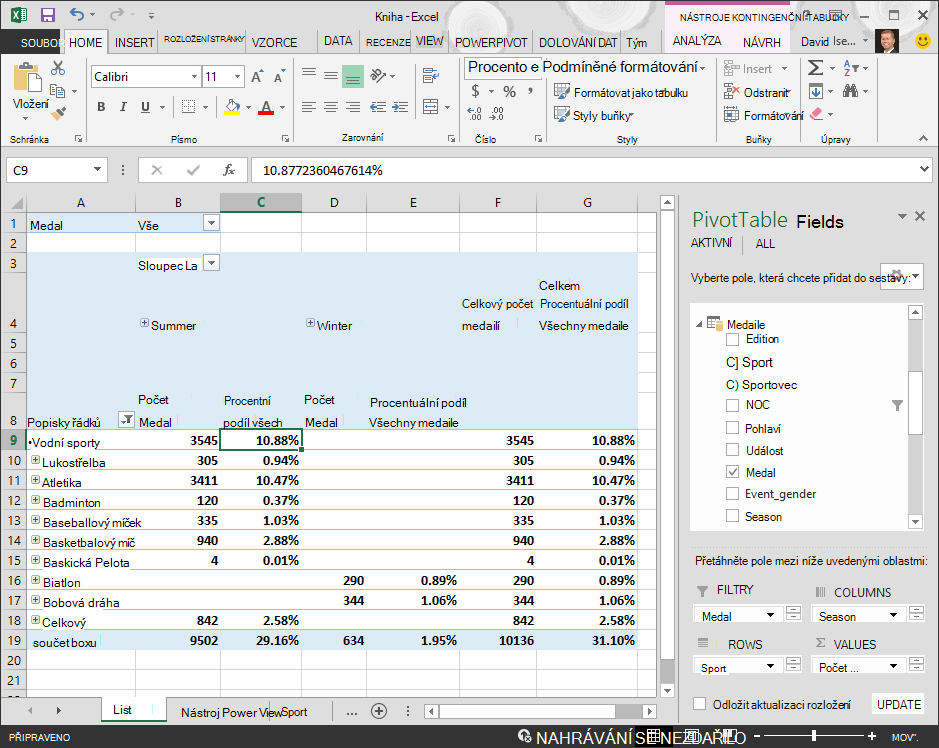
Task: Open Find and Select binoculars
Action: click(x=850, y=91)
